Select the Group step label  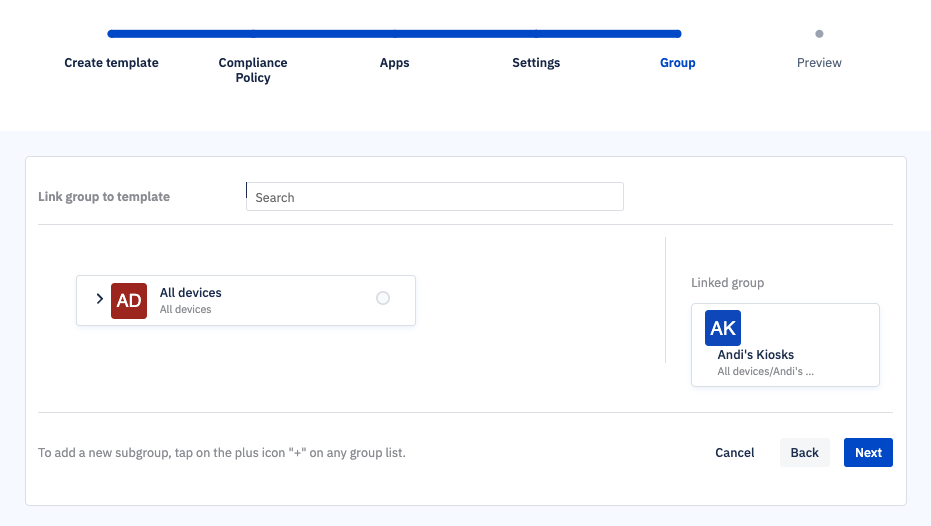pyautogui.click(x=677, y=62)
